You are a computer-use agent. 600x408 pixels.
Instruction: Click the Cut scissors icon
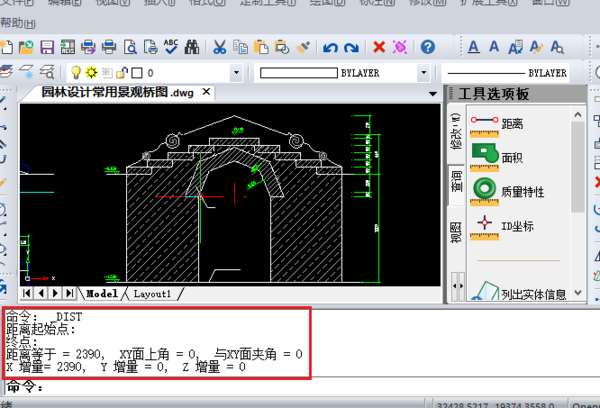(220, 47)
